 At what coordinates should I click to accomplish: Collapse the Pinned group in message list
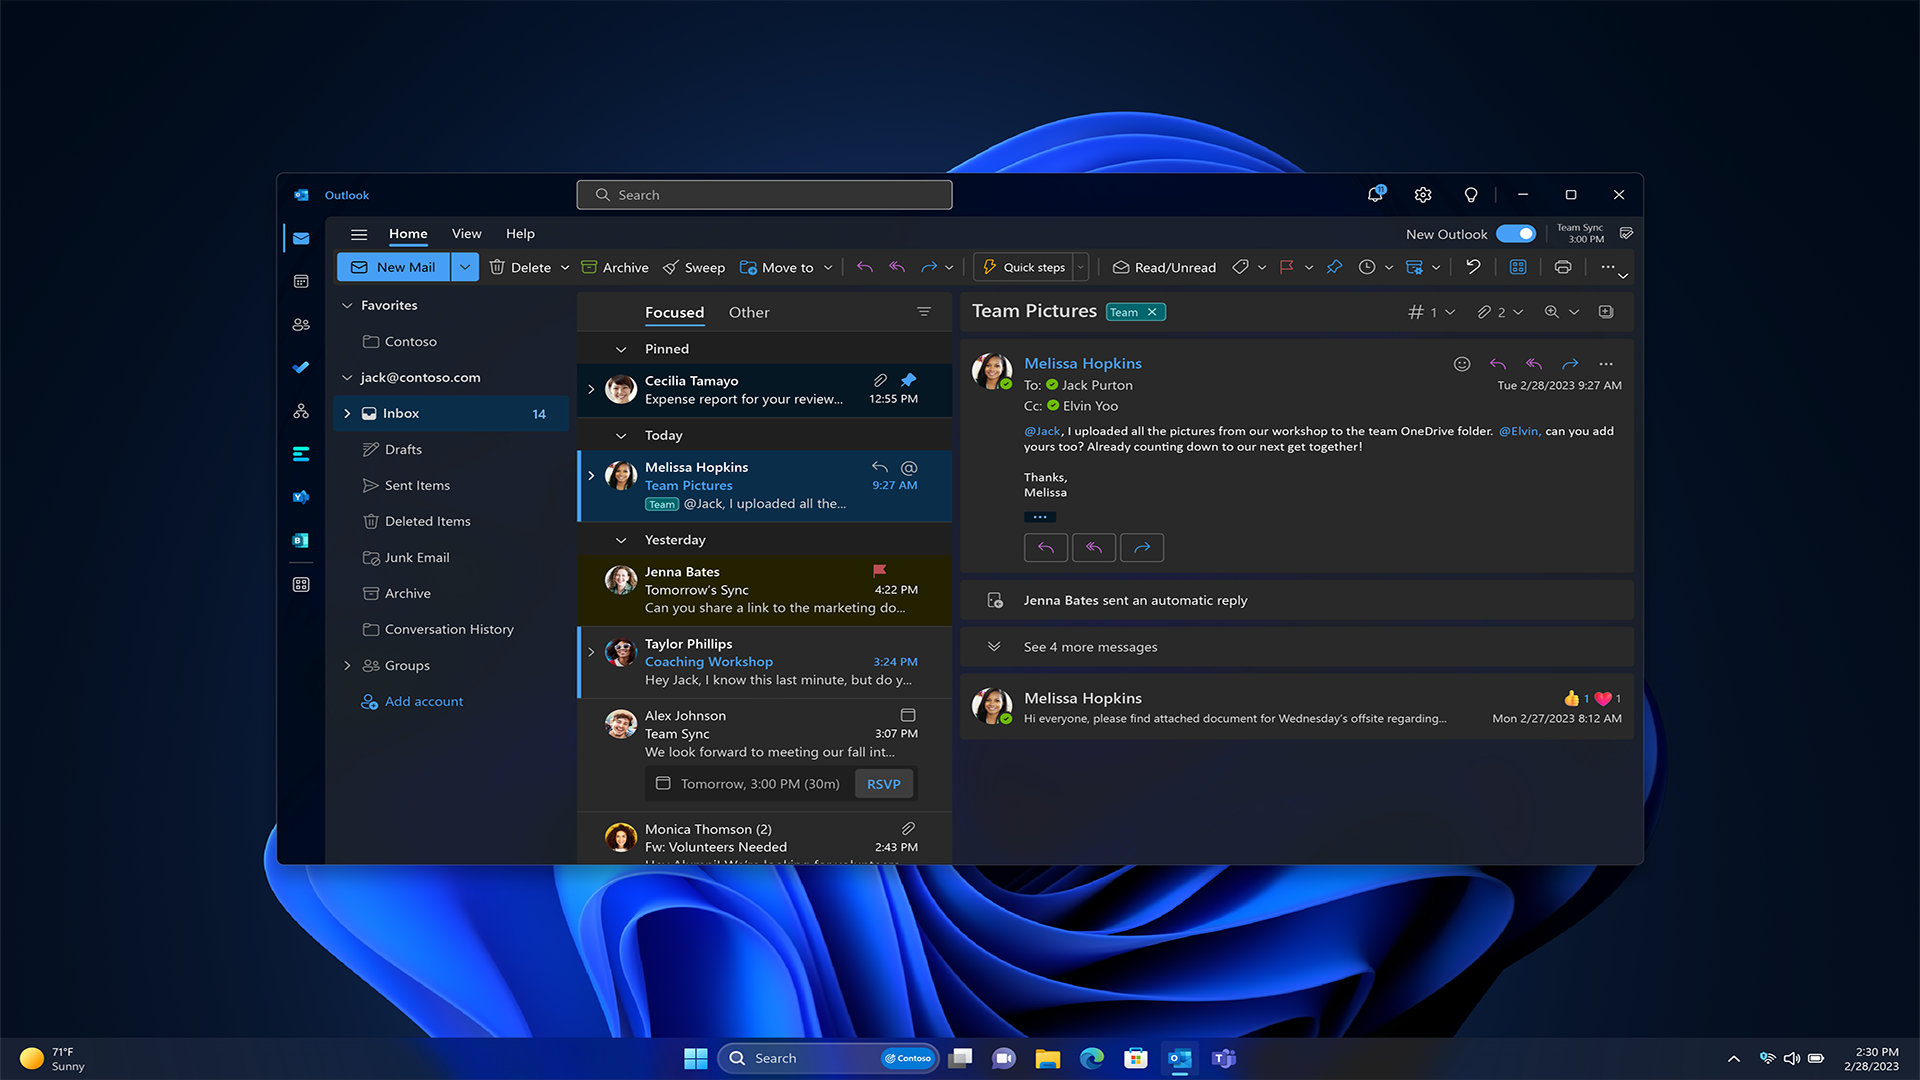coord(621,350)
